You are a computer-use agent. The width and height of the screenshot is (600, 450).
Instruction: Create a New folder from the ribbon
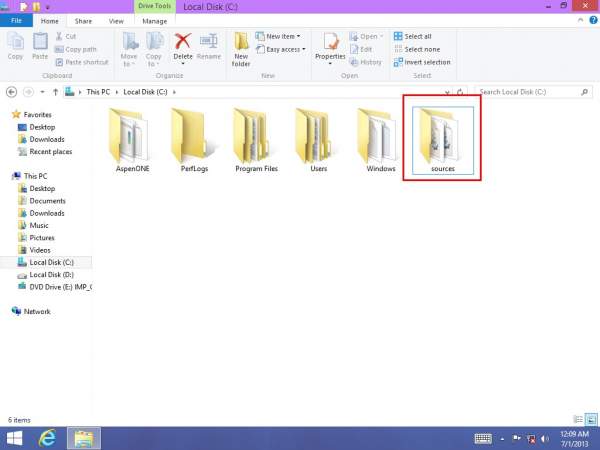[241, 49]
